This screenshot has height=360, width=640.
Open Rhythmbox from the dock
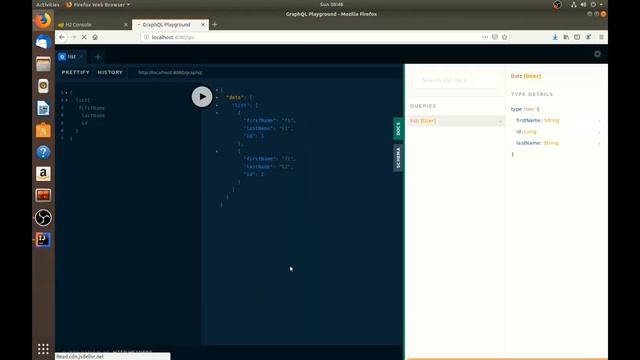(x=43, y=86)
